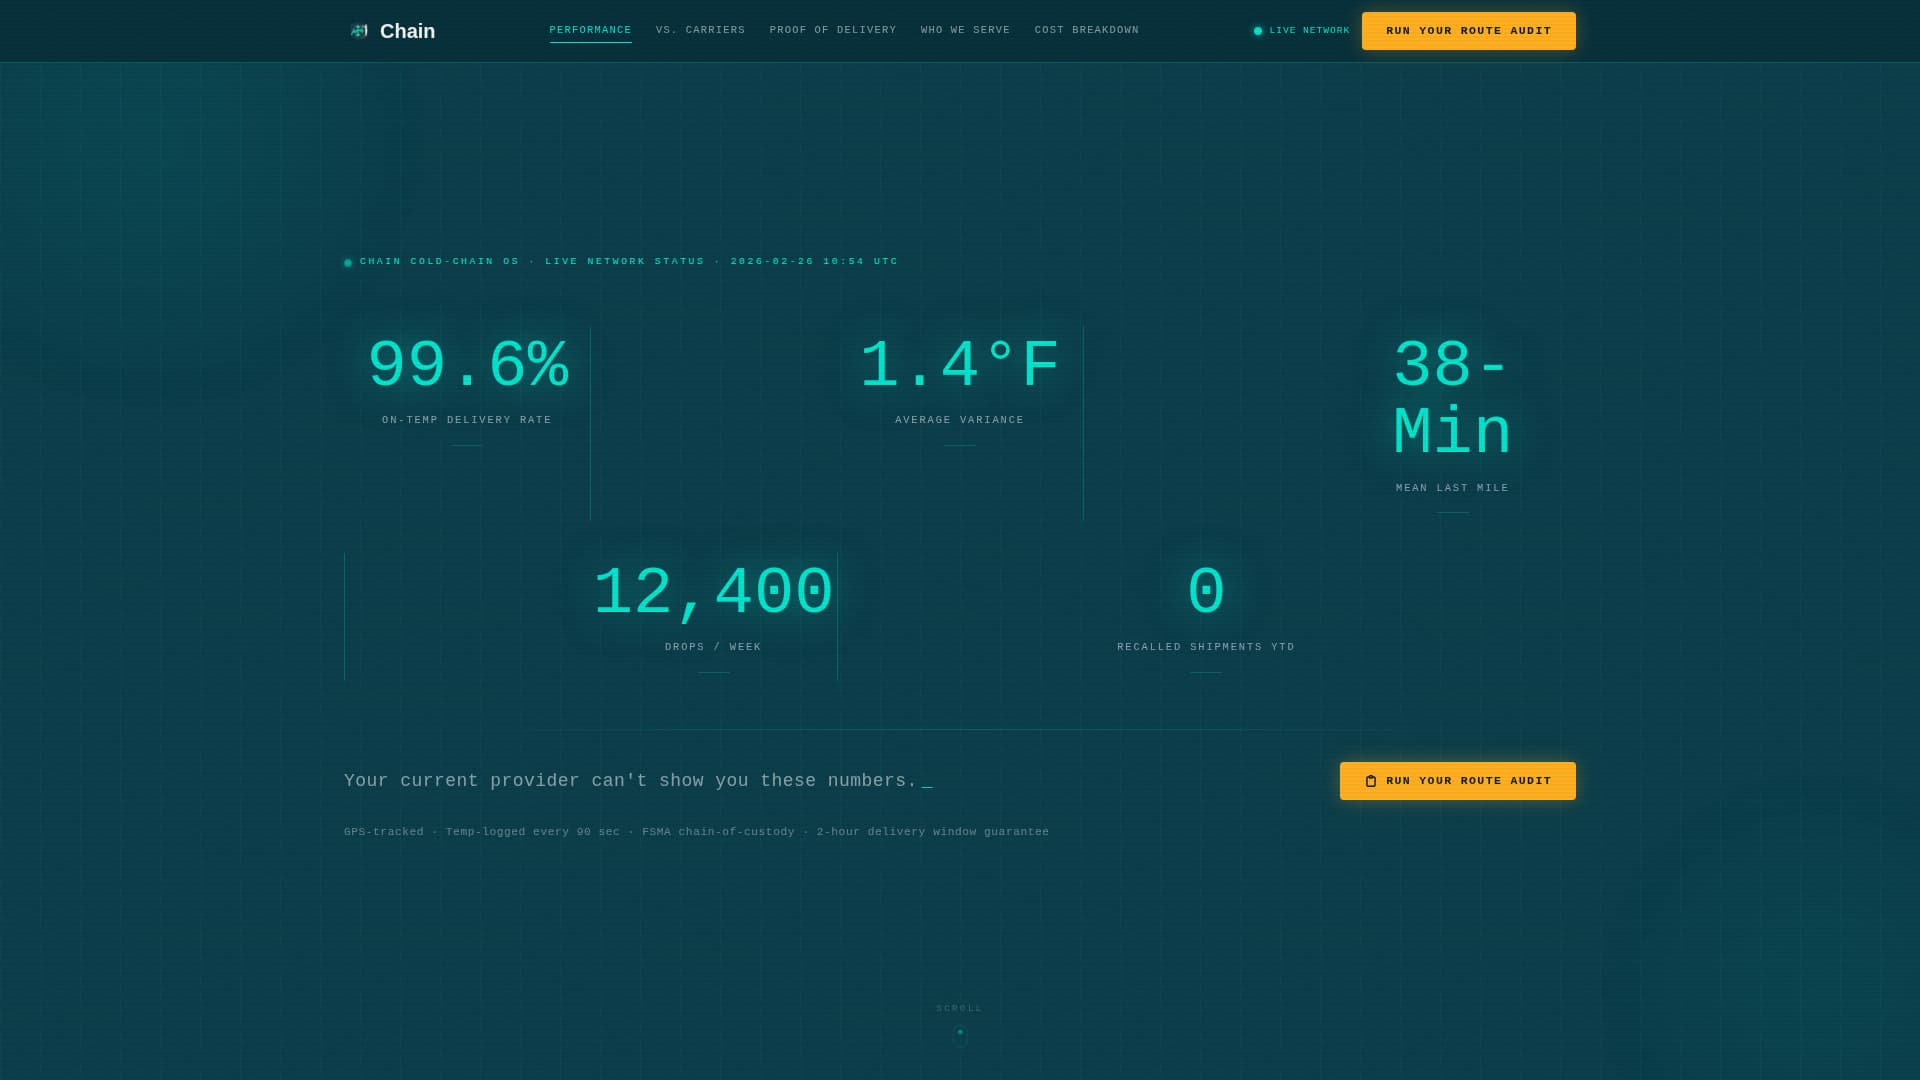Screen dimensions: 1920x1080
Task: Switch to the VS. CARRIERS section
Action: click(700, 30)
